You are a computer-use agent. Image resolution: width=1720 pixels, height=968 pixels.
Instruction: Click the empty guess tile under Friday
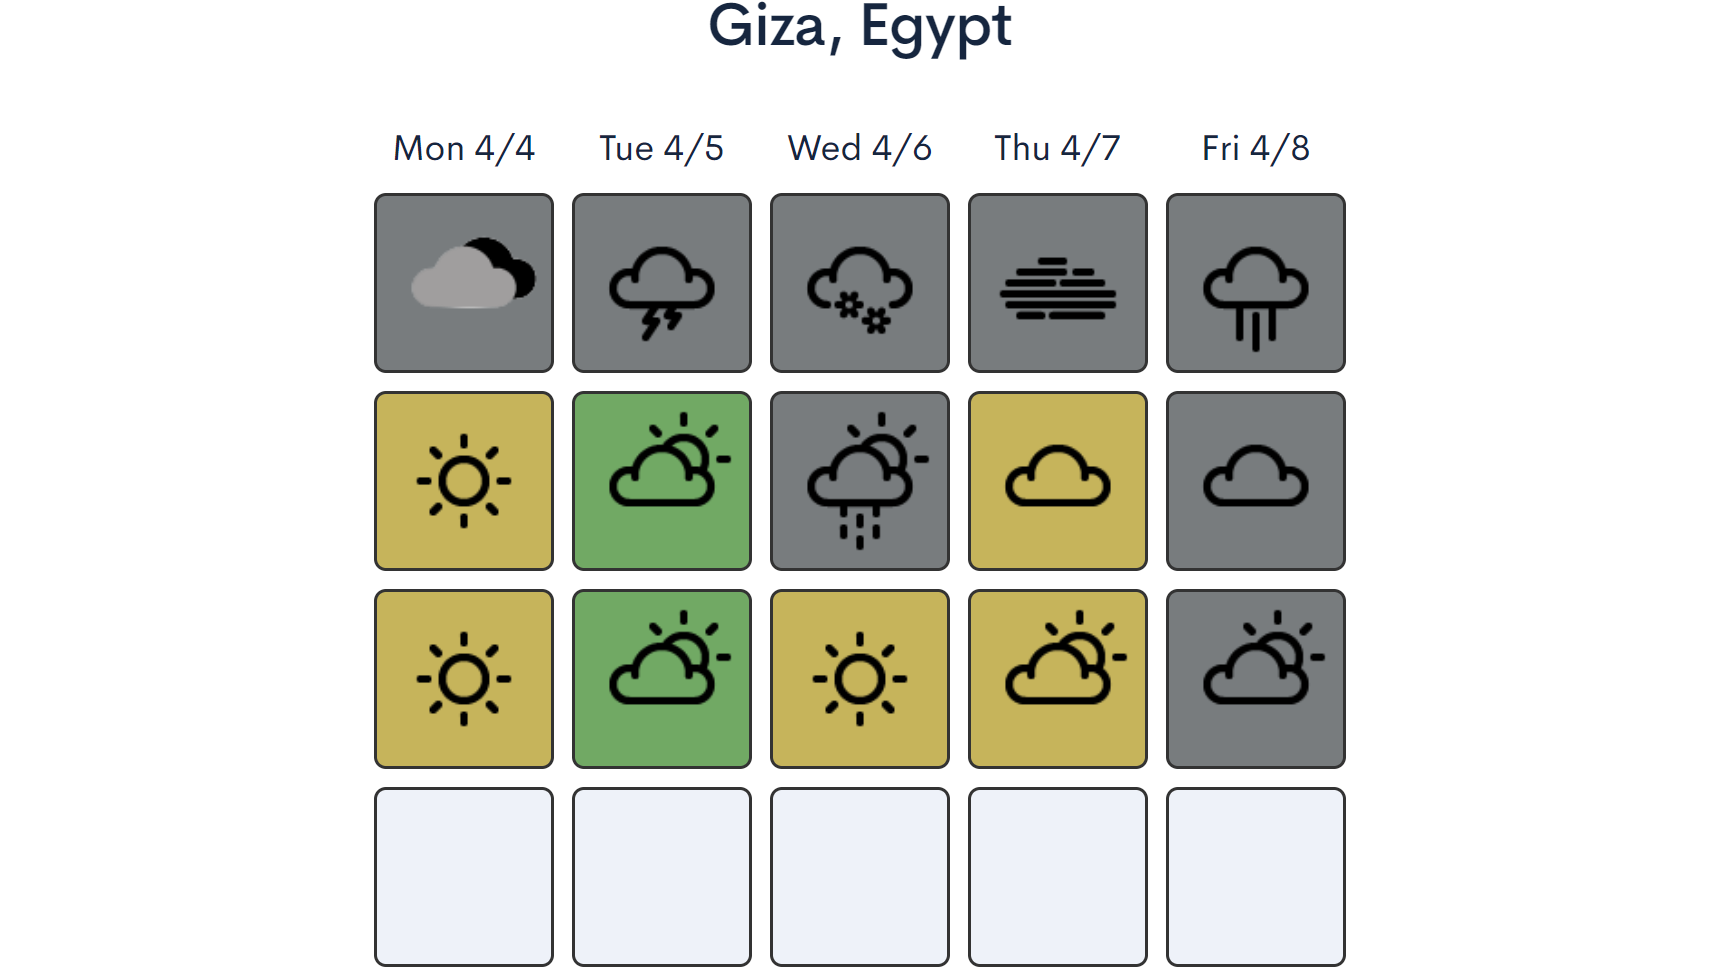point(1256,877)
